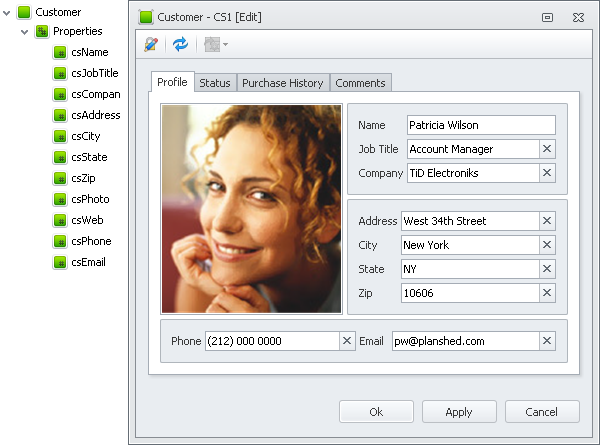Clear the Address field value
600x445 pixels.
coord(547,221)
